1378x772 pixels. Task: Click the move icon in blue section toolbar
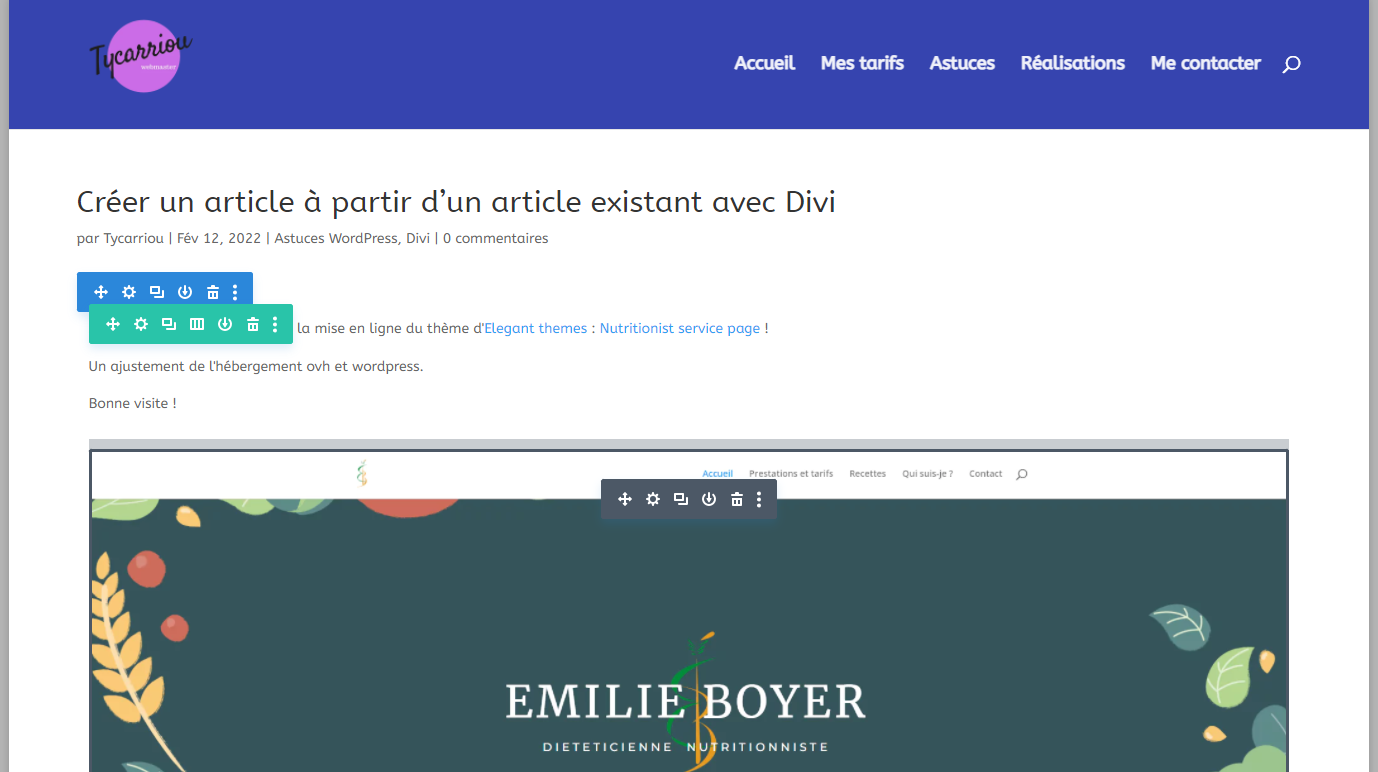coord(101,292)
